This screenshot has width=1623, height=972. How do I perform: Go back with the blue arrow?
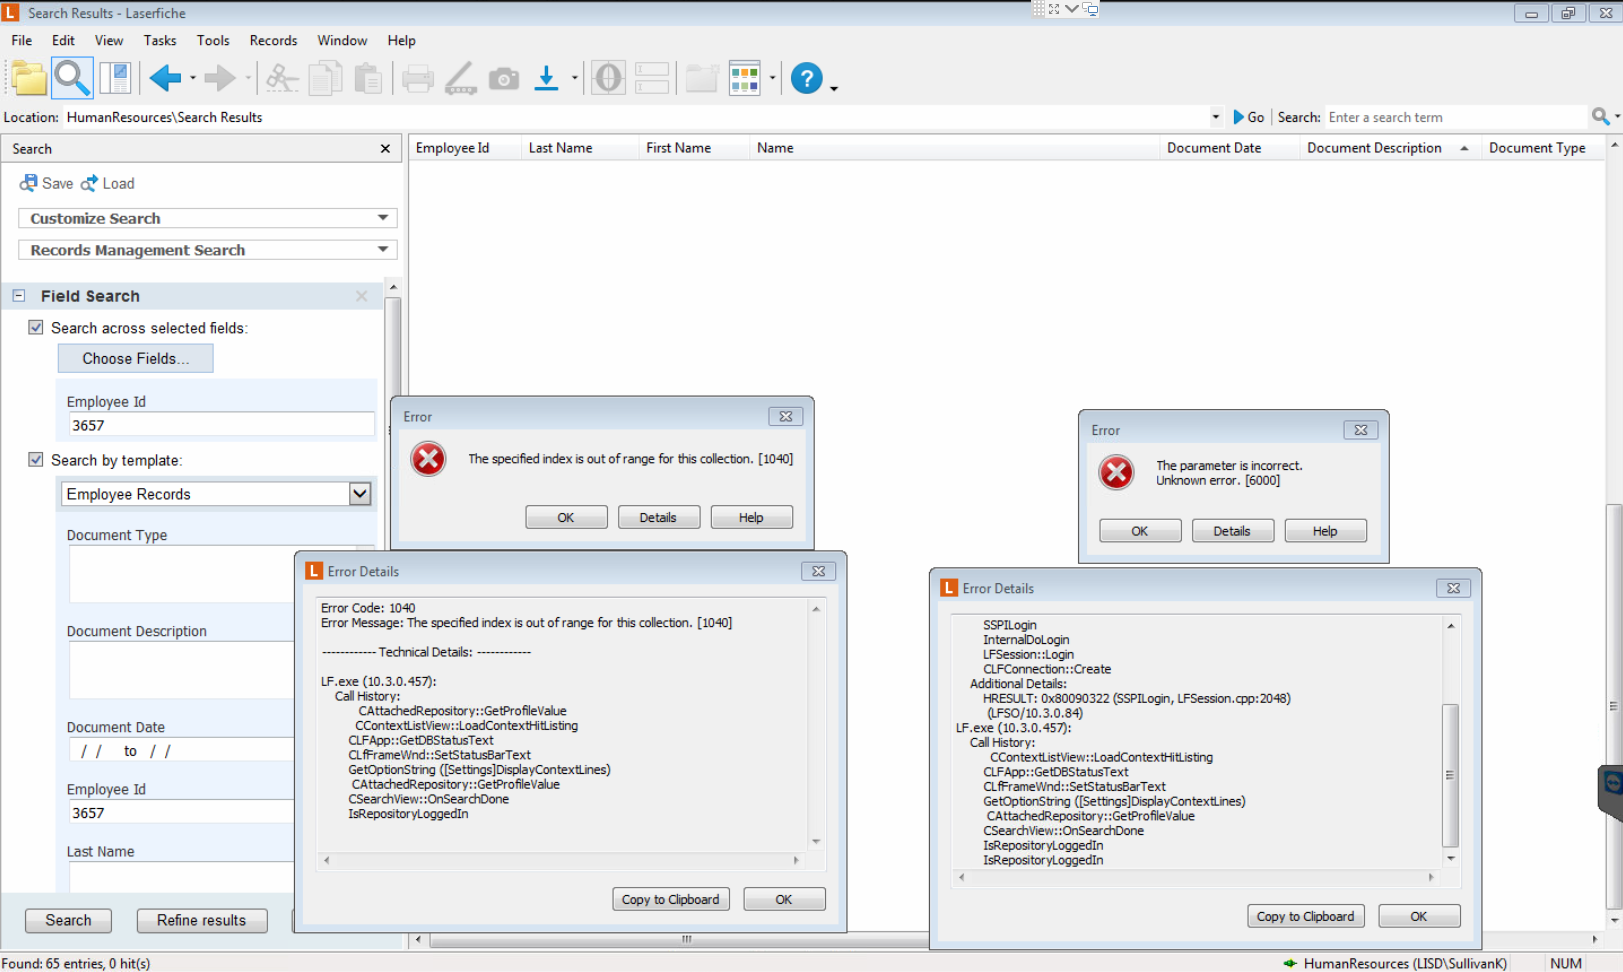pos(165,78)
